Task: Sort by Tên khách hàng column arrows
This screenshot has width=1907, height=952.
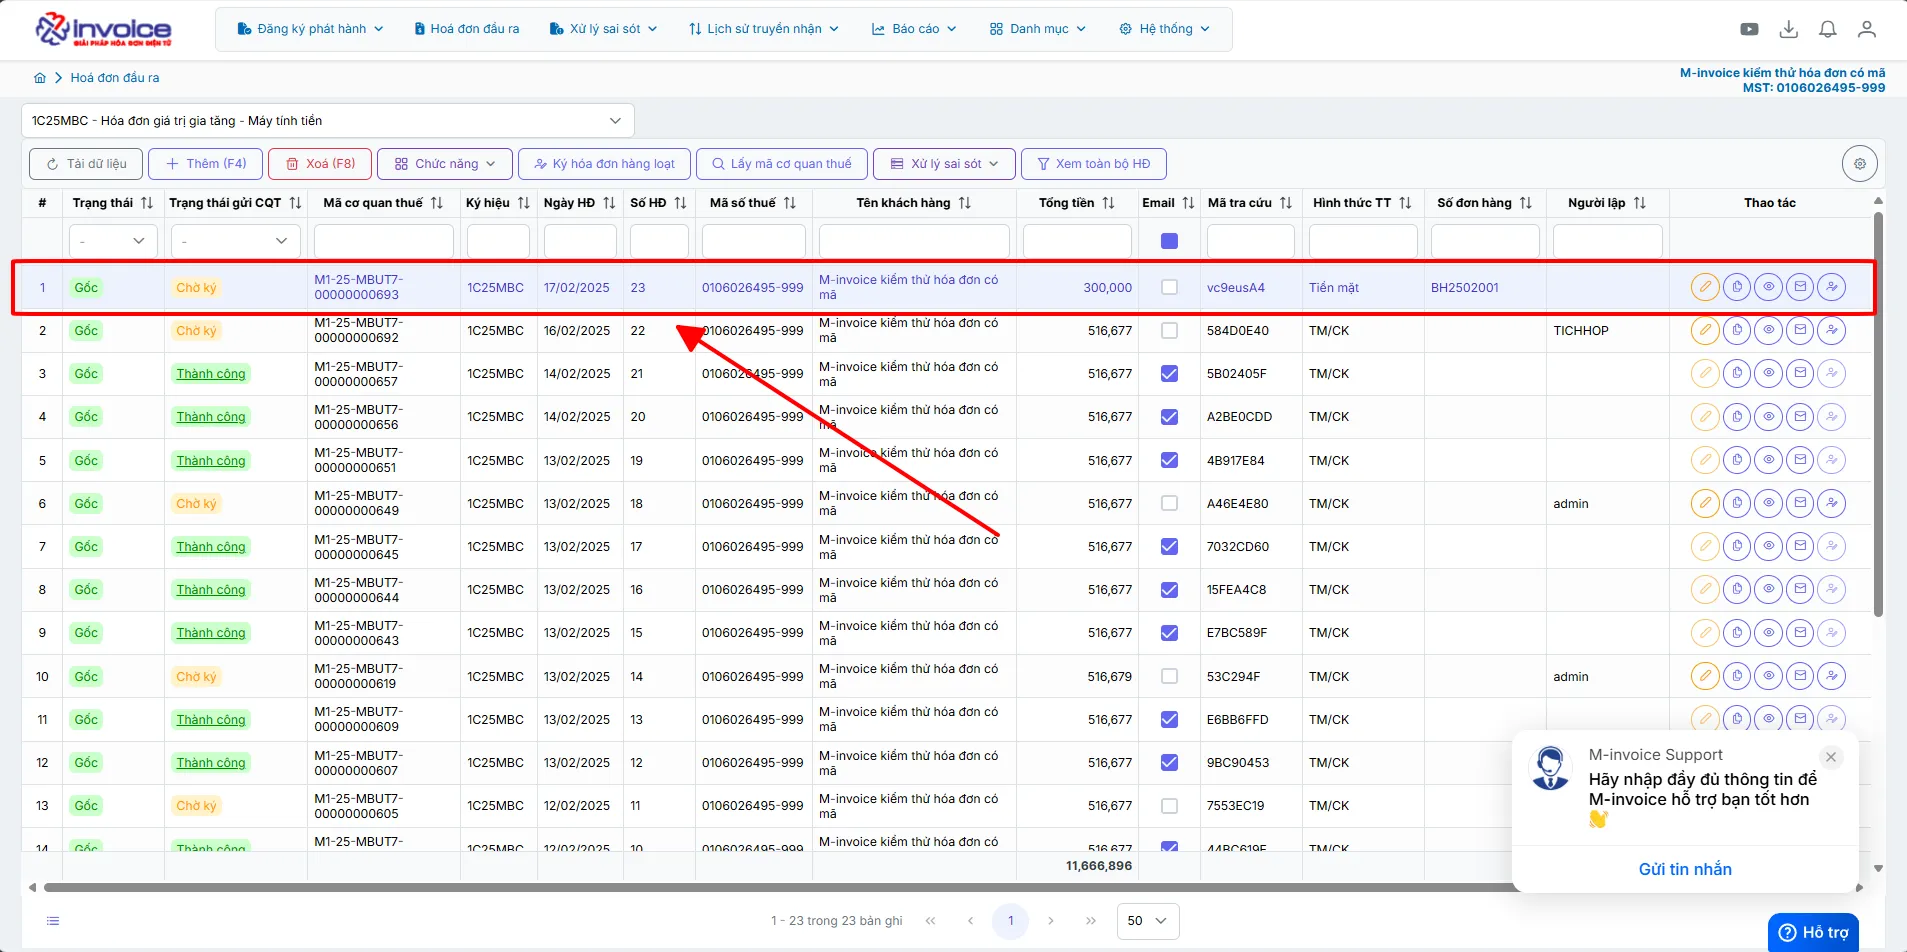Action: point(964,203)
